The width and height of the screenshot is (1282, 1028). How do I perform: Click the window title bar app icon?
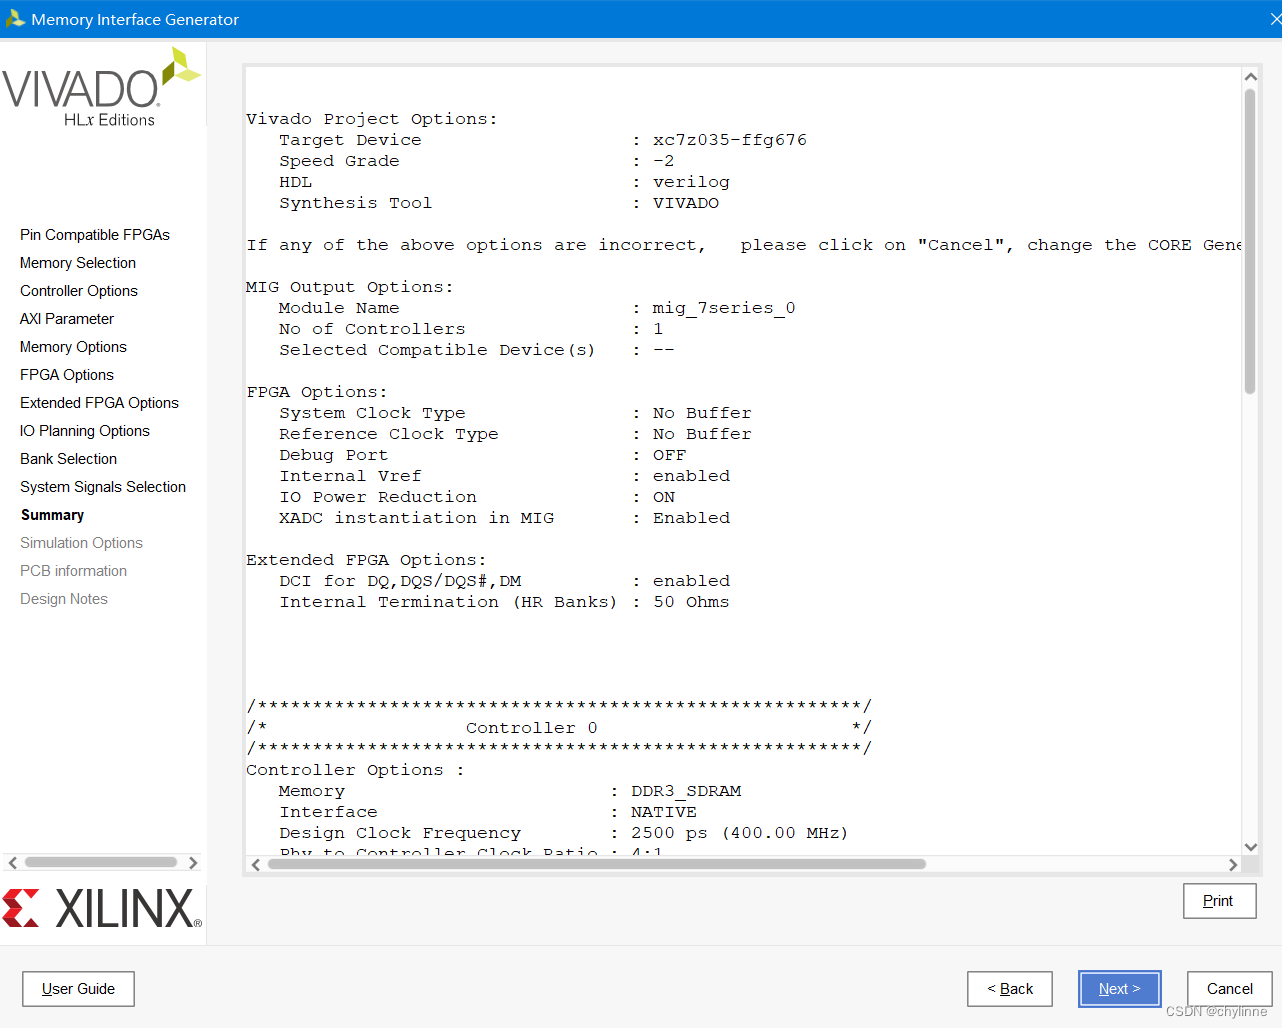pos(15,19)
